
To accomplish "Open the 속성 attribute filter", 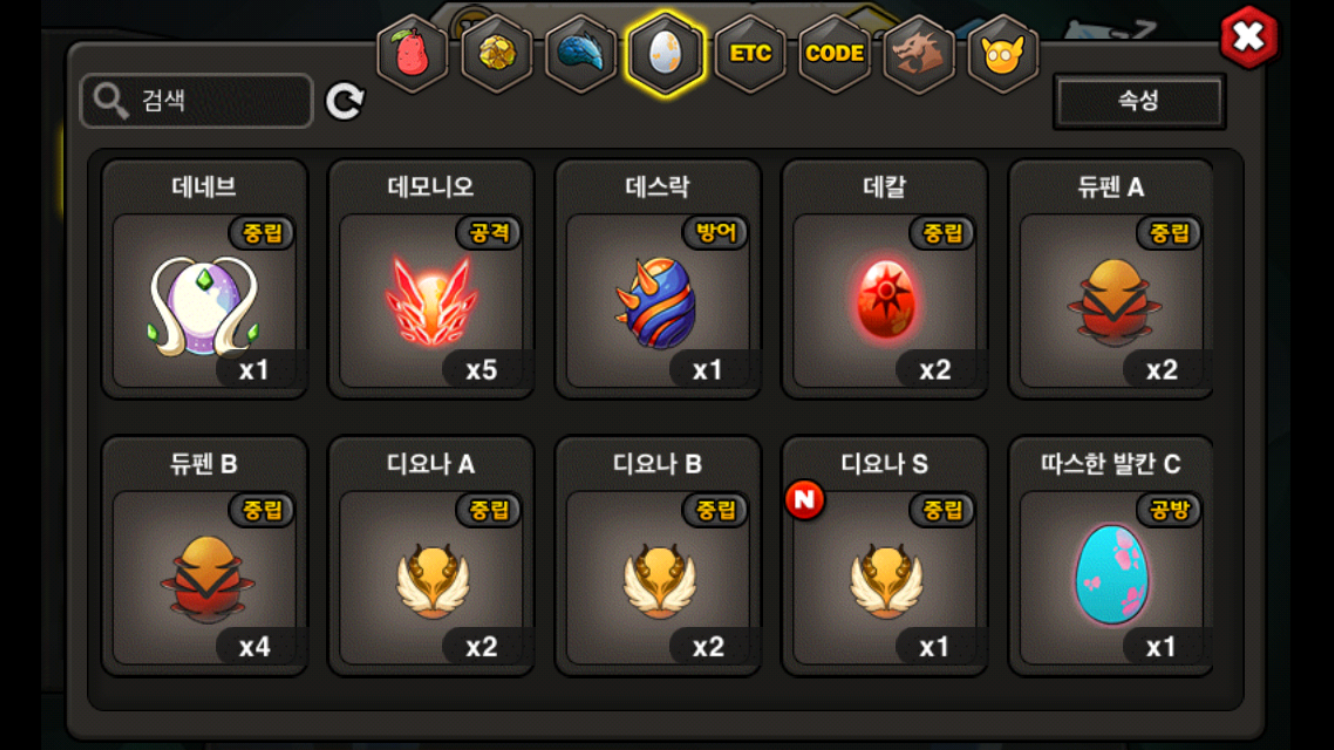I will [x=1139, y=101].
